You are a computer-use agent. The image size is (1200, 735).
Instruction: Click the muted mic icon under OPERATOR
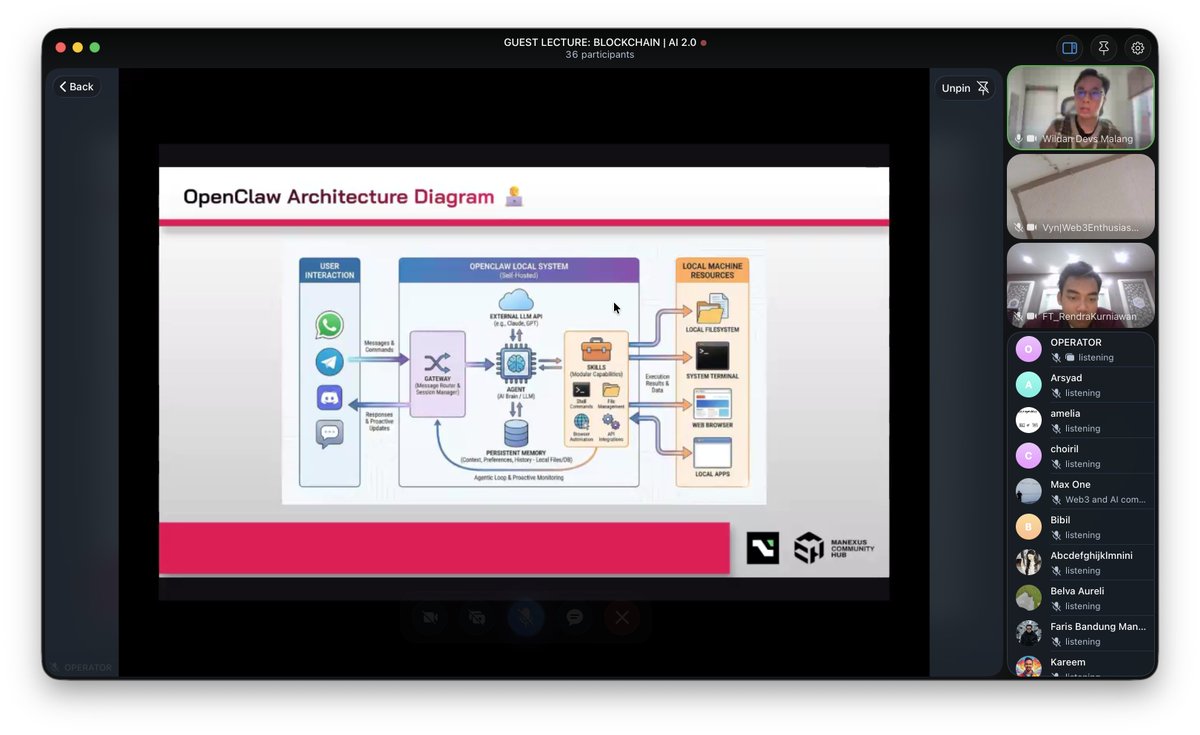1056,357
